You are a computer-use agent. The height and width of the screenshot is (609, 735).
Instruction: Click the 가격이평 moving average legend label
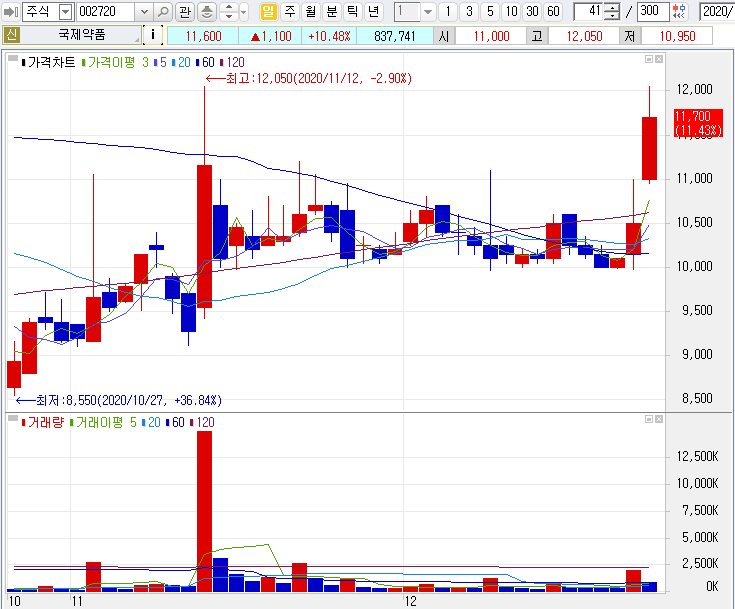[x=111, y=62]
